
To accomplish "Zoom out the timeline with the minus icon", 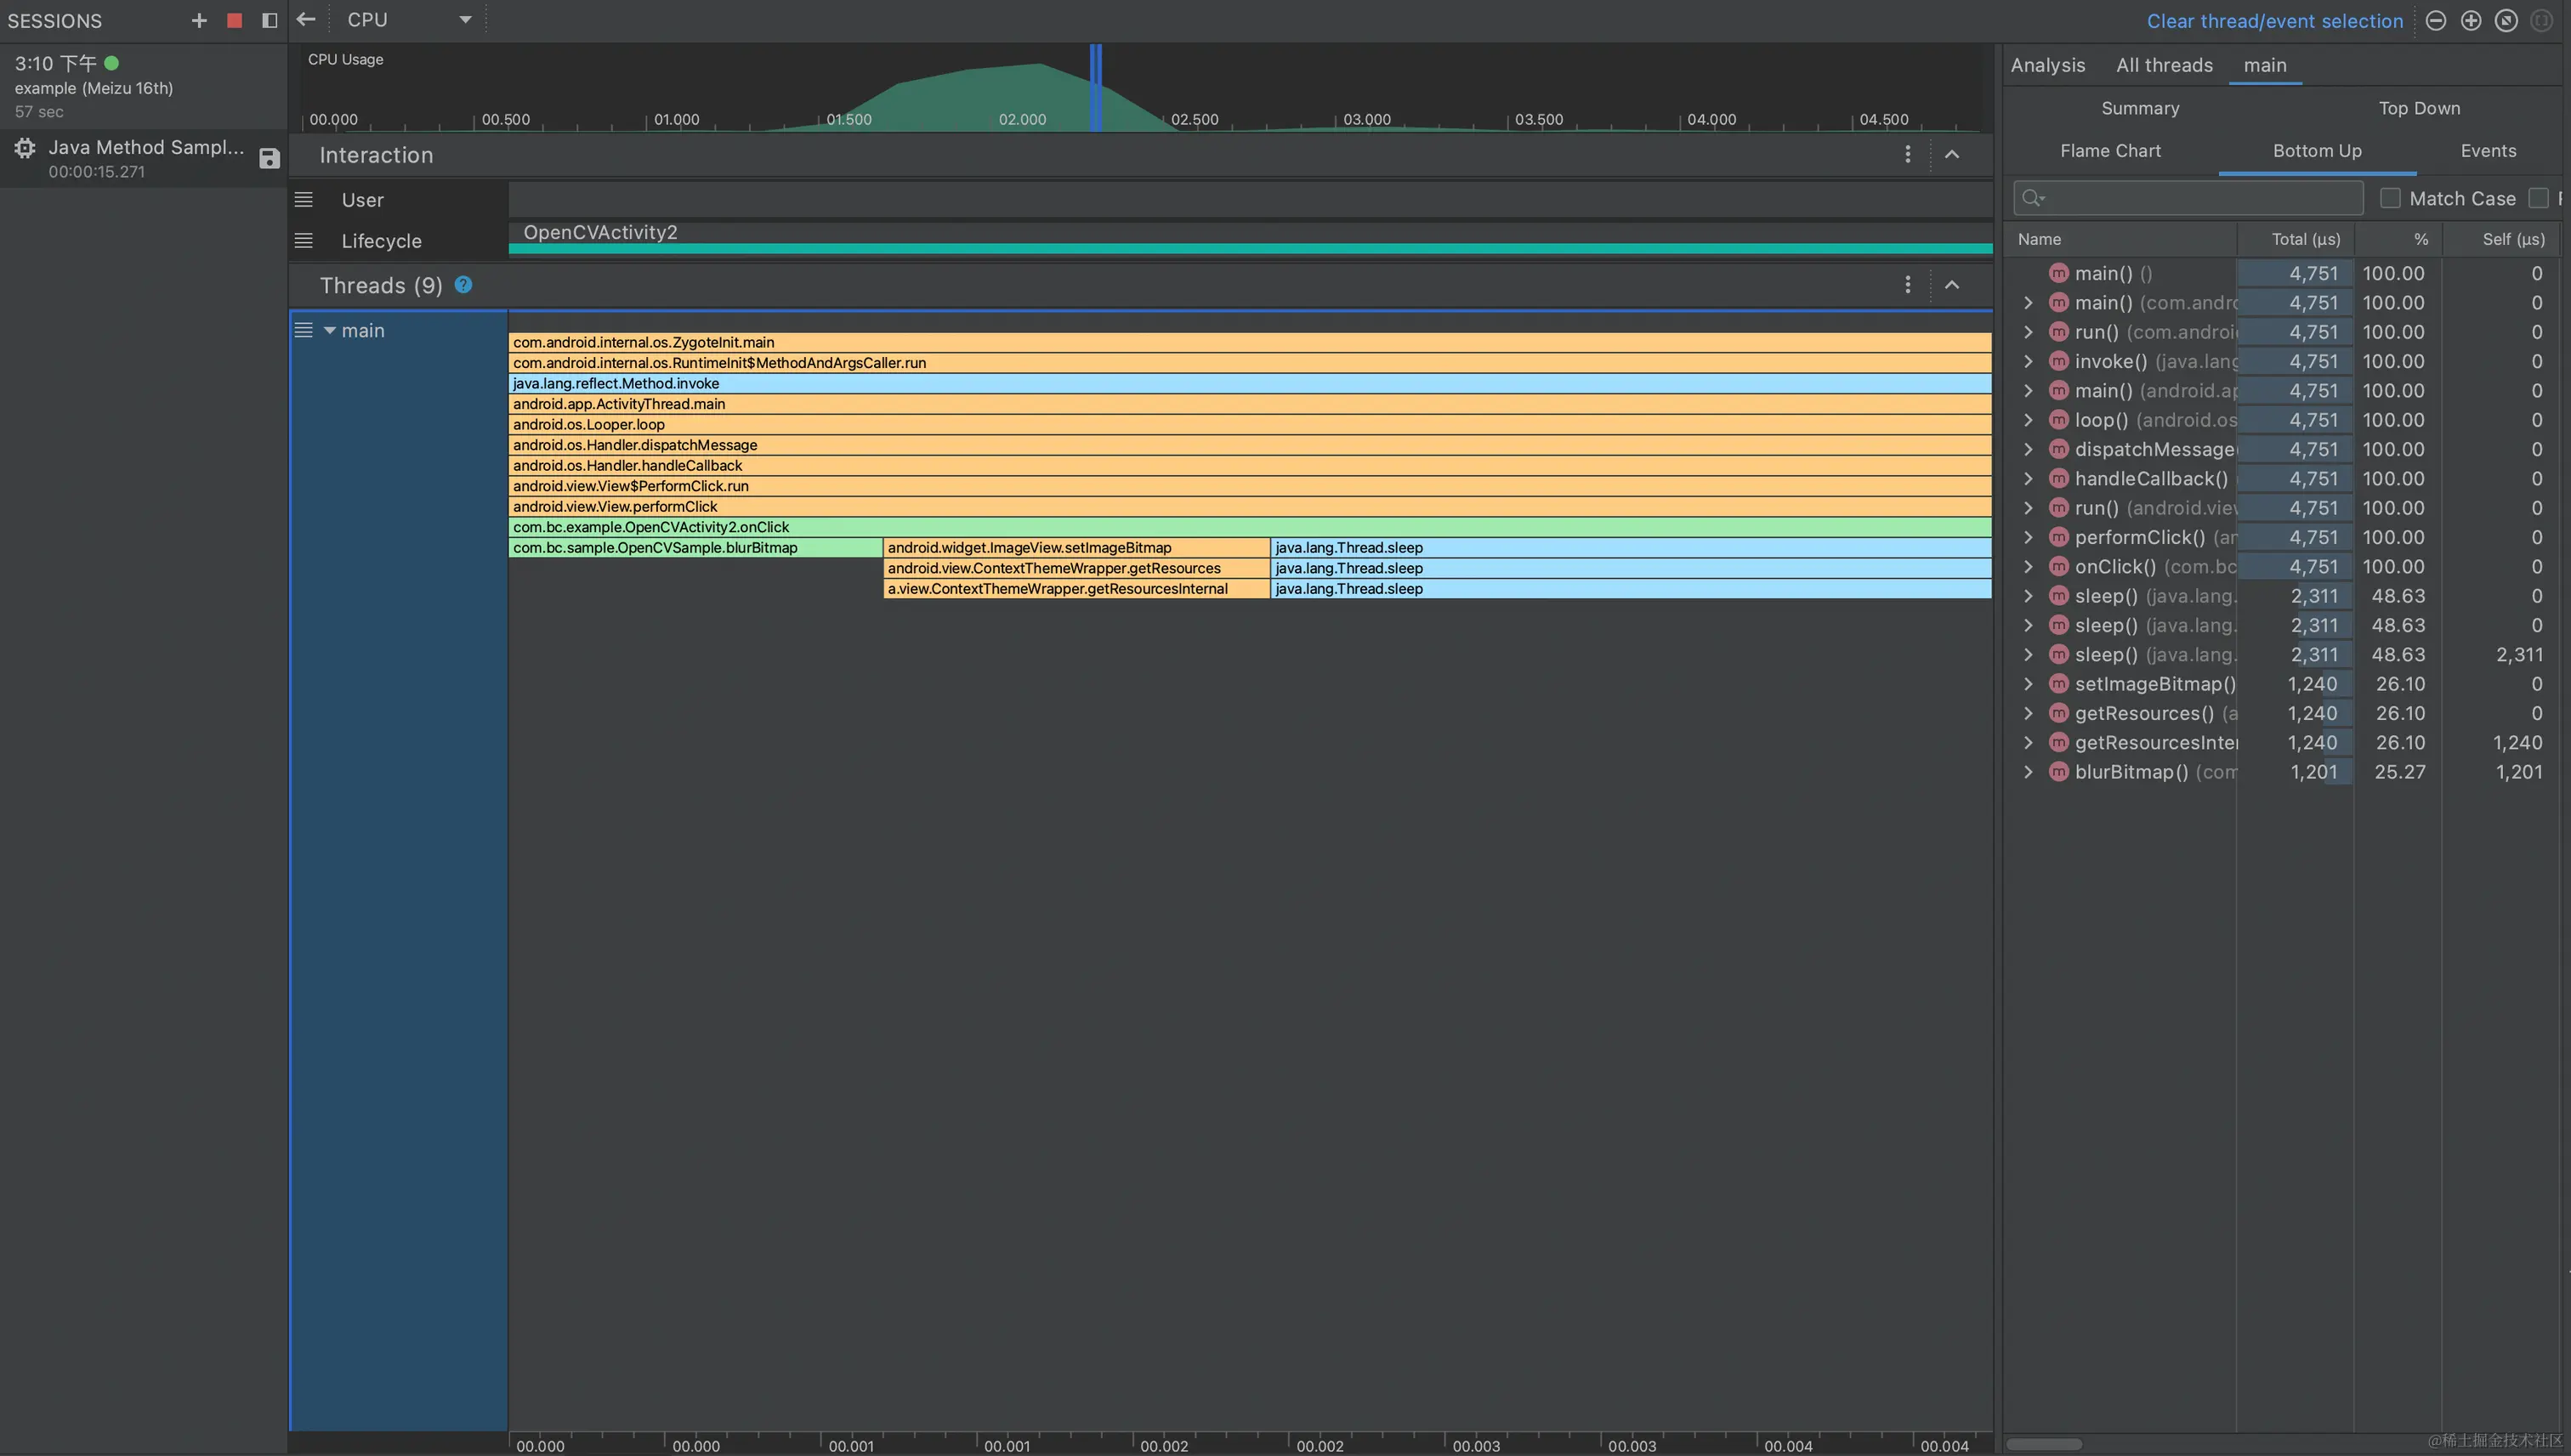I will click(2436, 21).
